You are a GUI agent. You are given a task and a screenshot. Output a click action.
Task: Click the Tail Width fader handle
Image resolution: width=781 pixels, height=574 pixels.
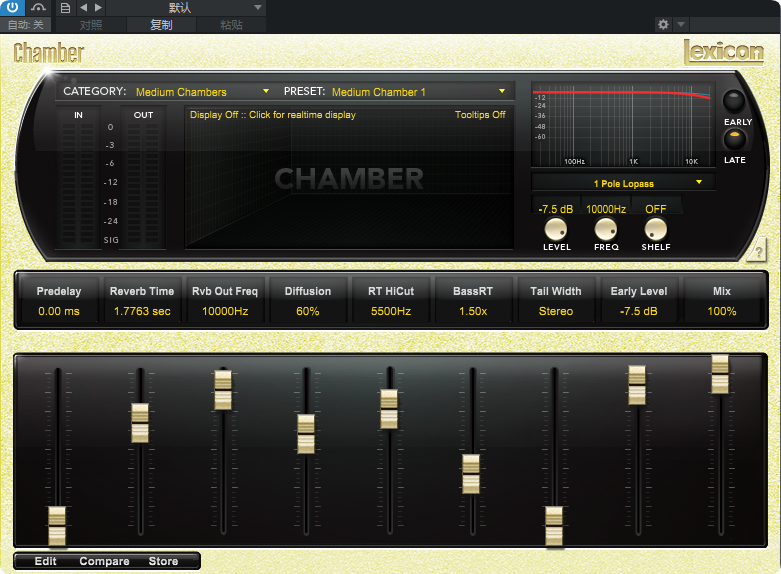coord(554,526)
